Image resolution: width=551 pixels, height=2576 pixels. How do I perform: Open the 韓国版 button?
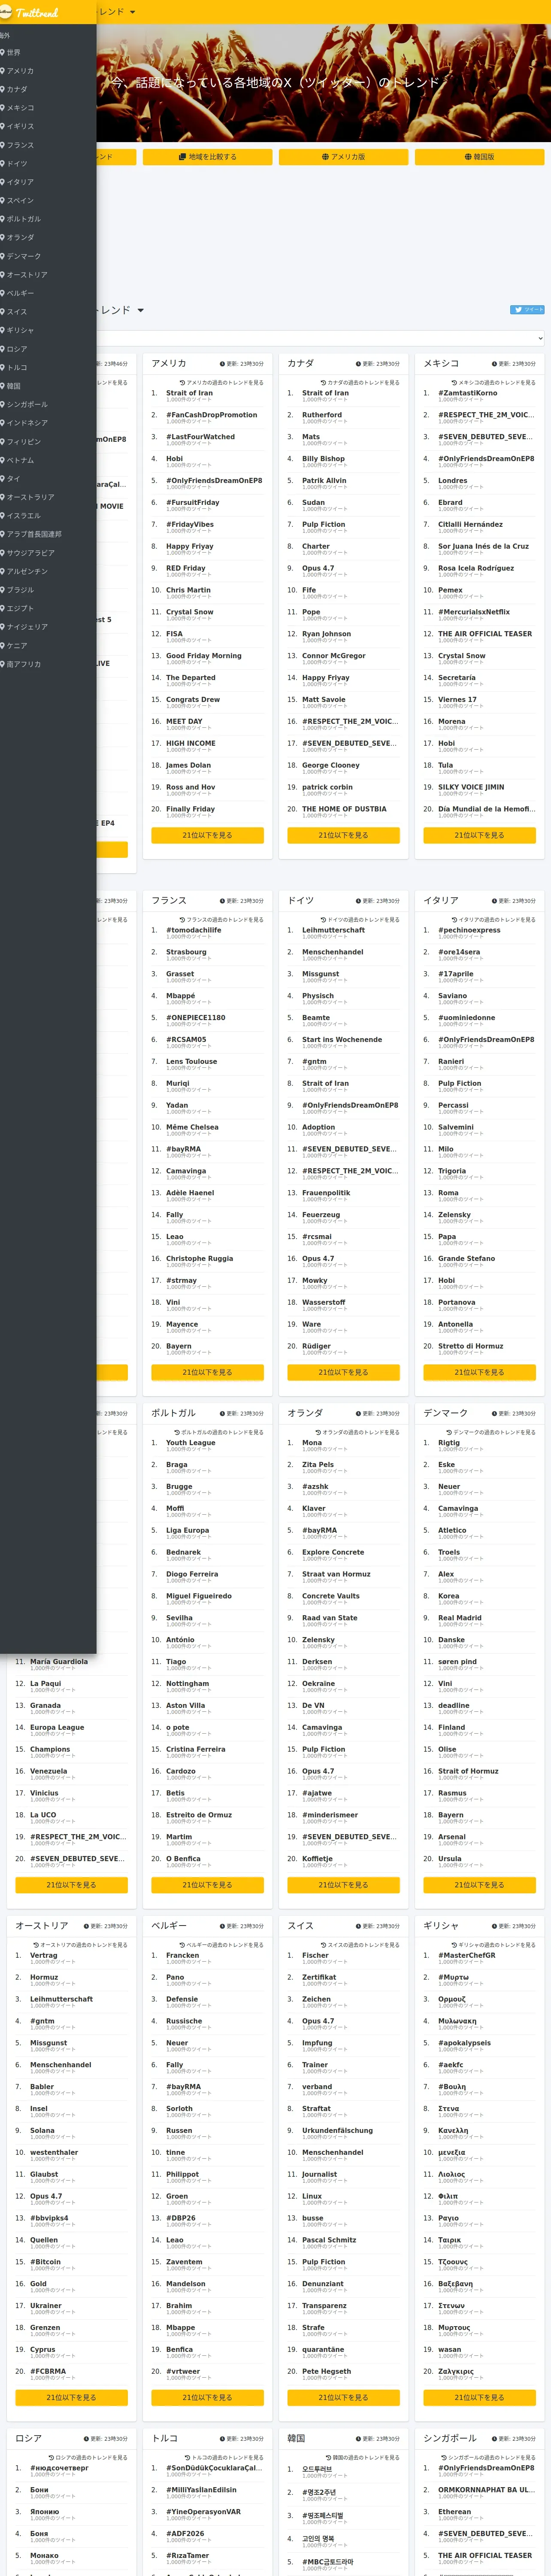tap(479, 157)
